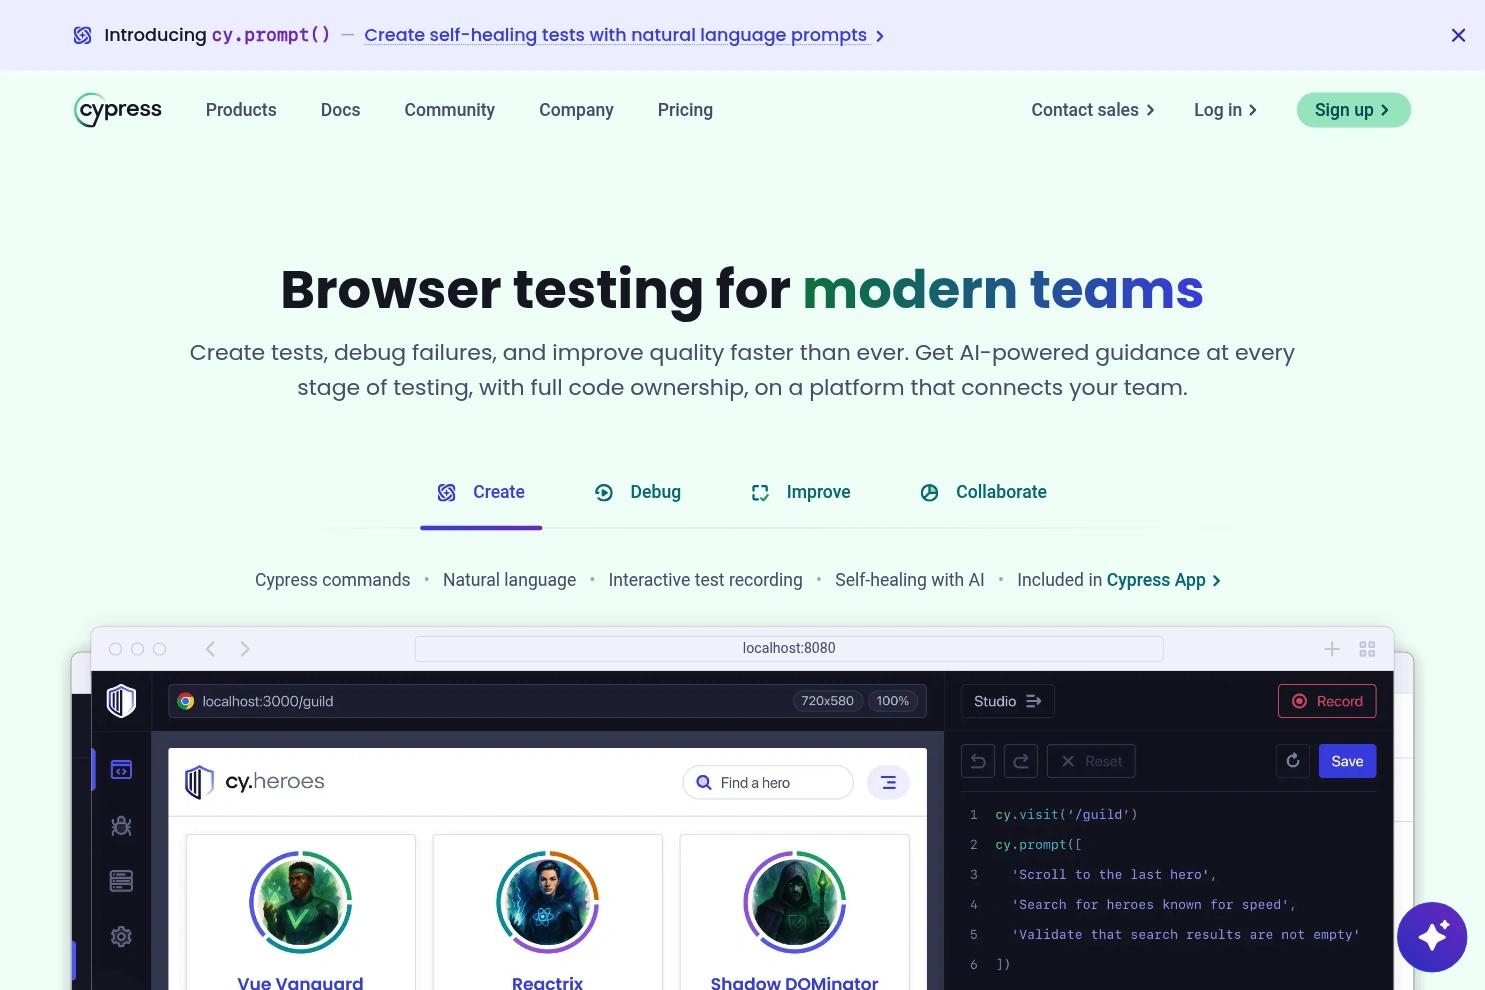Viewport: 1485px width, 990px height.
Task: Open the Products menu
Action: (241, 110)
